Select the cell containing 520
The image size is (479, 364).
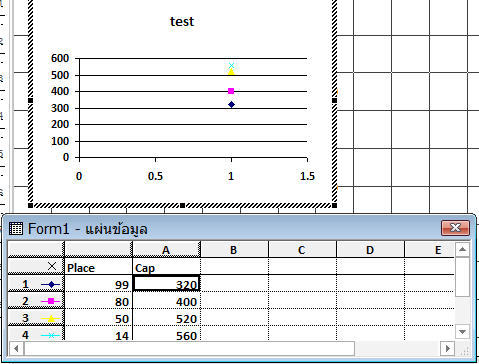coord(166,318)
